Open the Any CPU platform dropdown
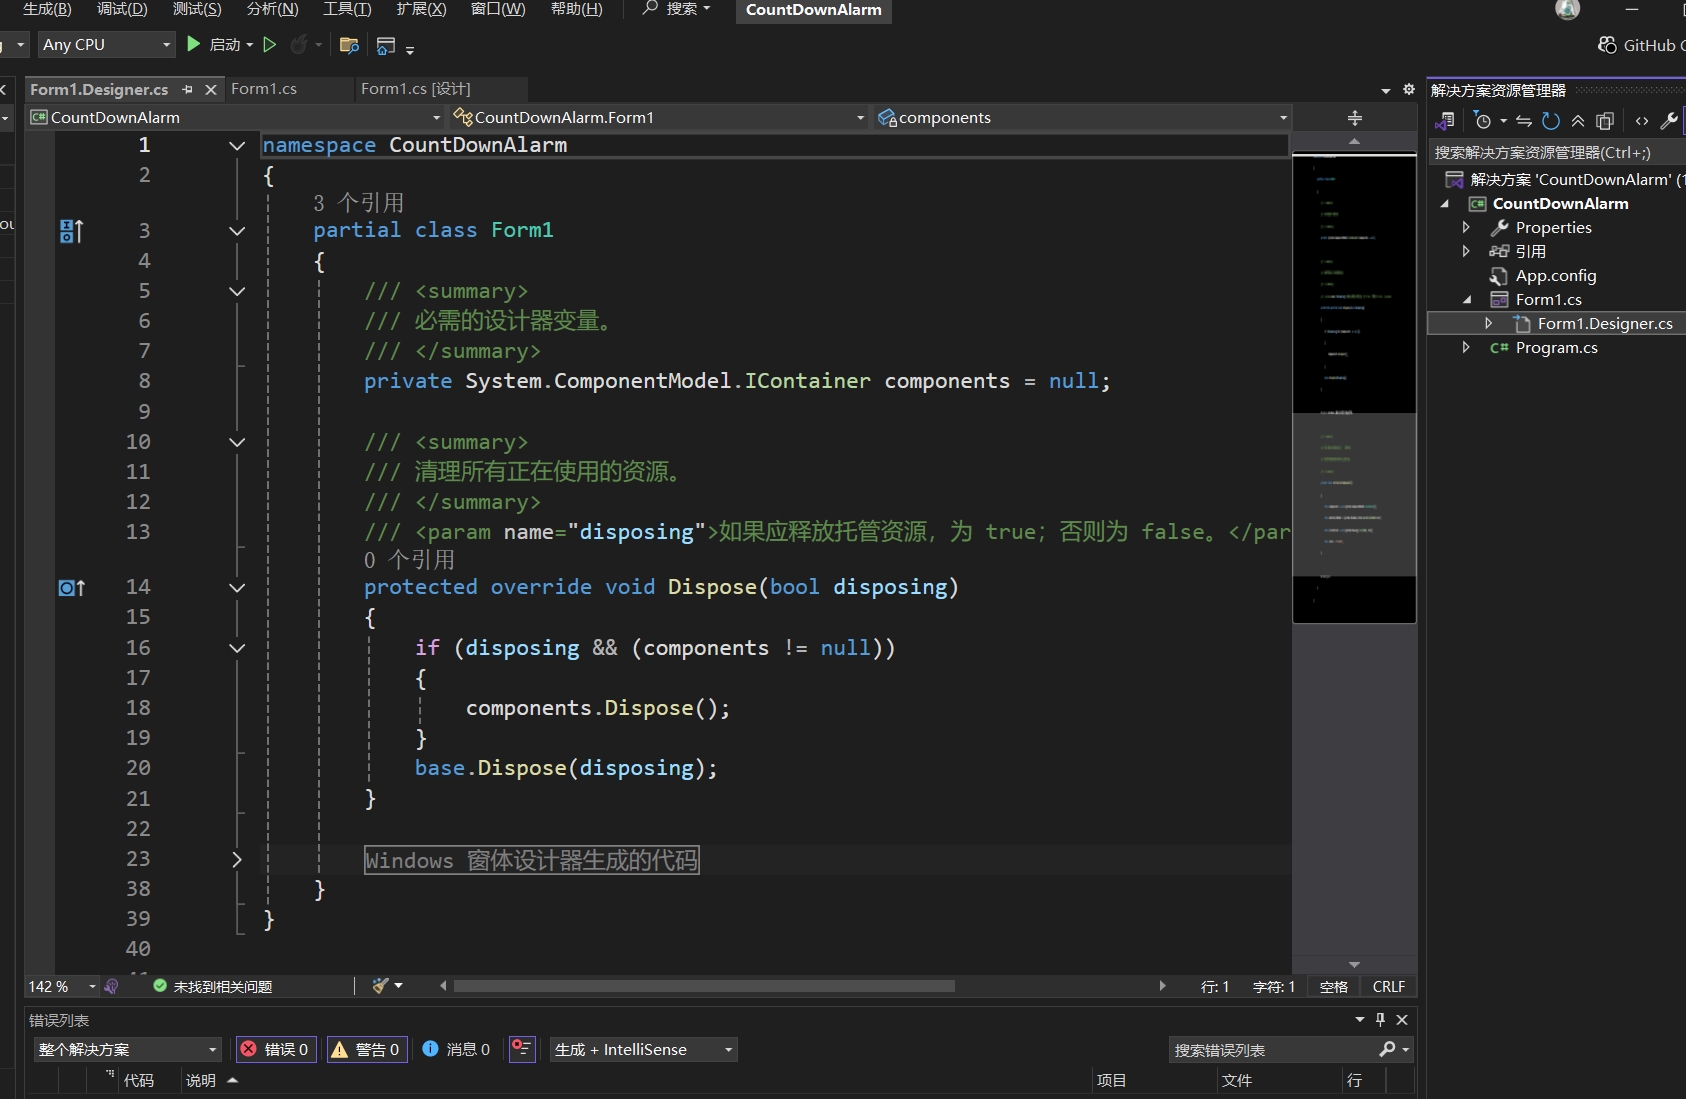 pyautogui.click(x=106, y=45)
